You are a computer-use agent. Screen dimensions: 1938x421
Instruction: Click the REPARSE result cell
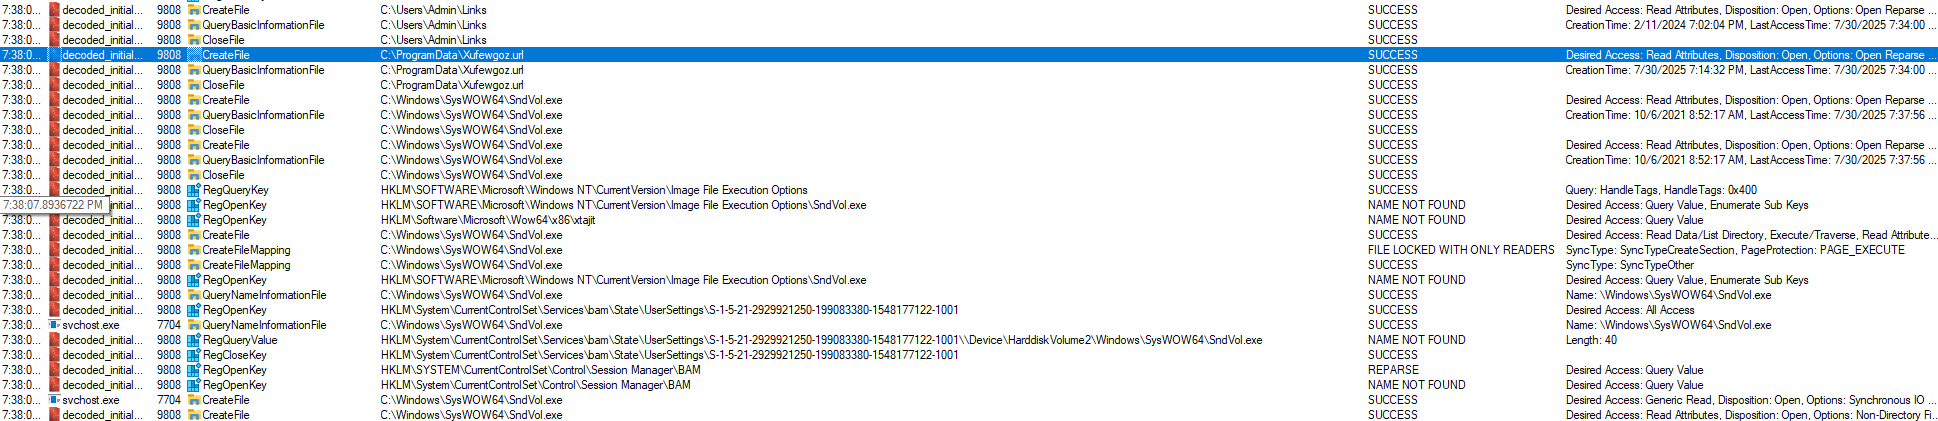point(1393,370)
